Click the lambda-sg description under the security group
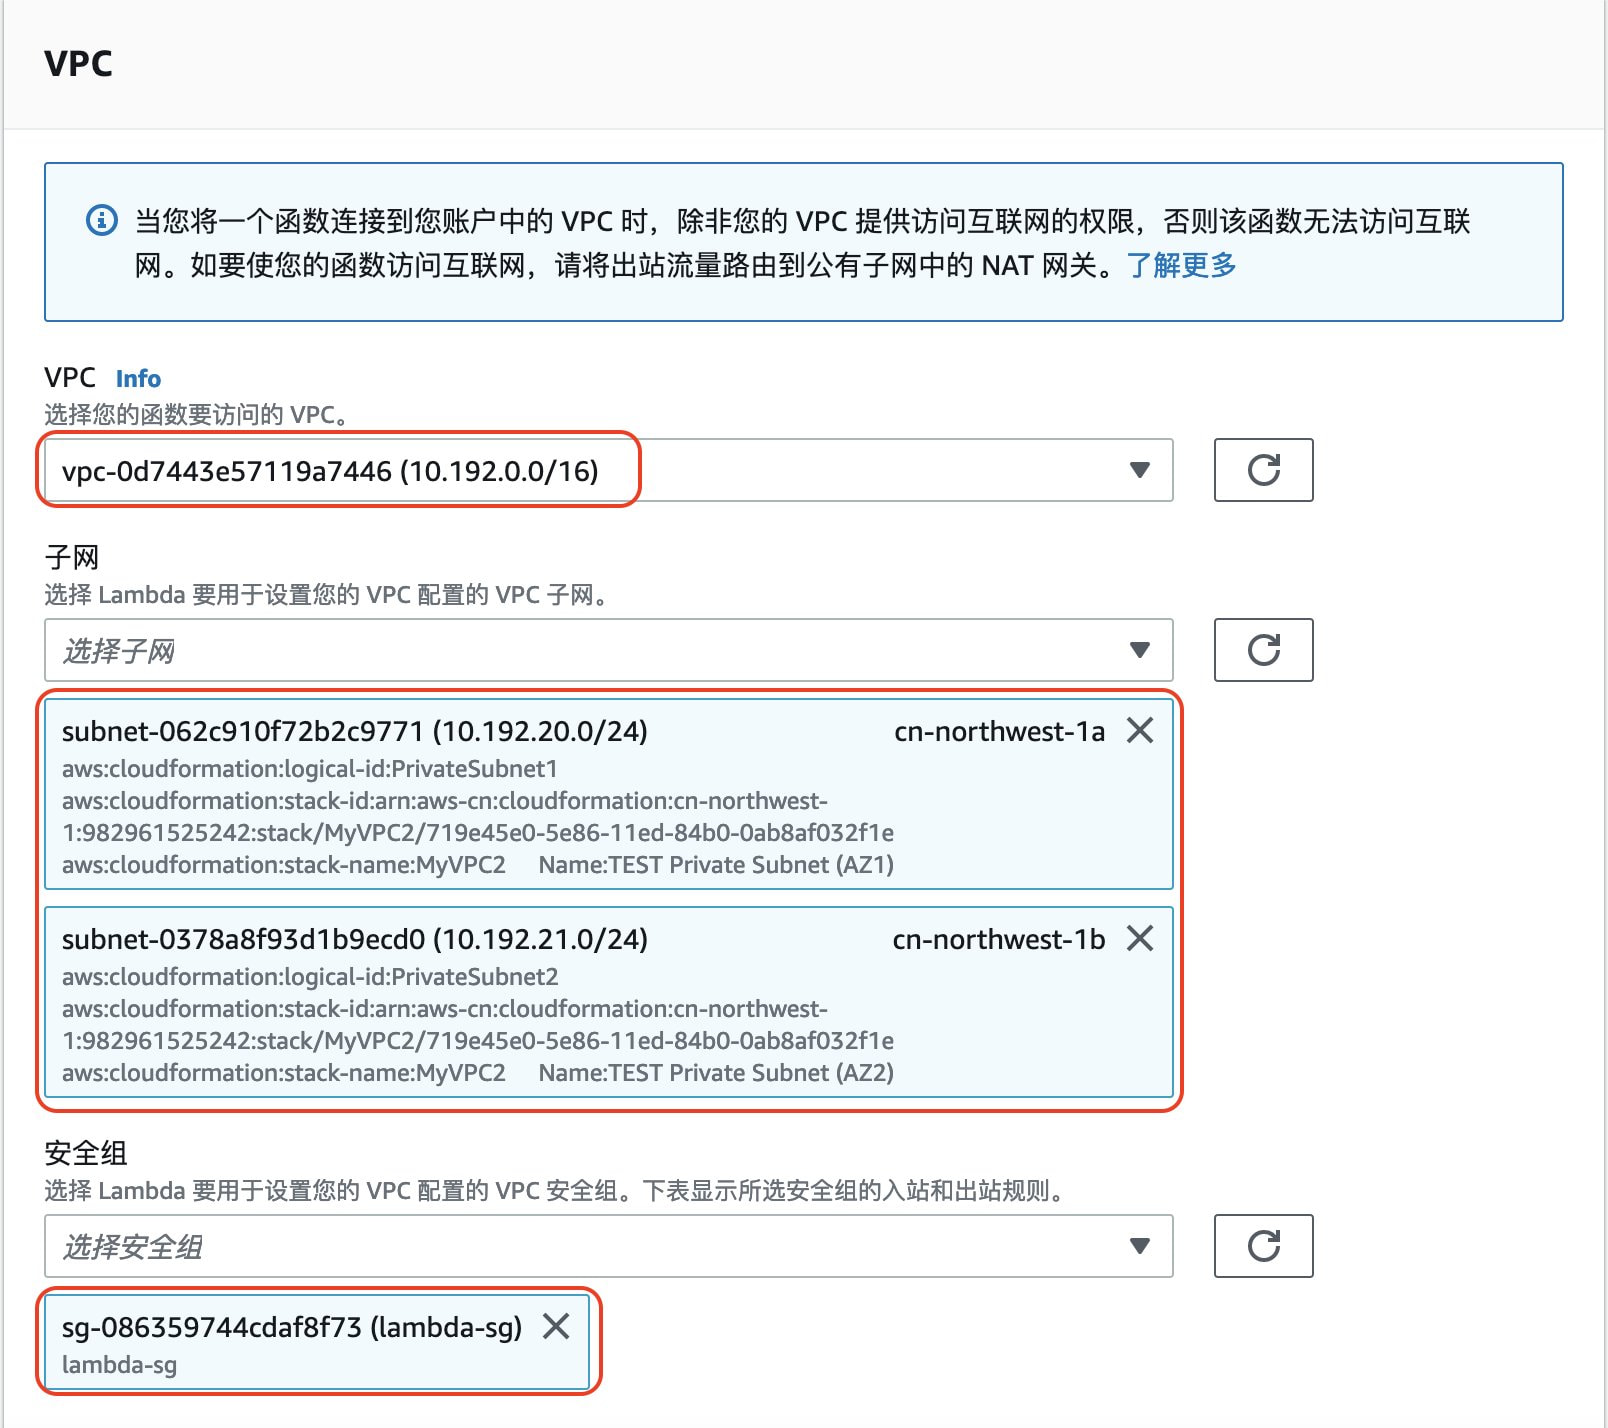1608x1428 pixels. (x=119, y=1365)
